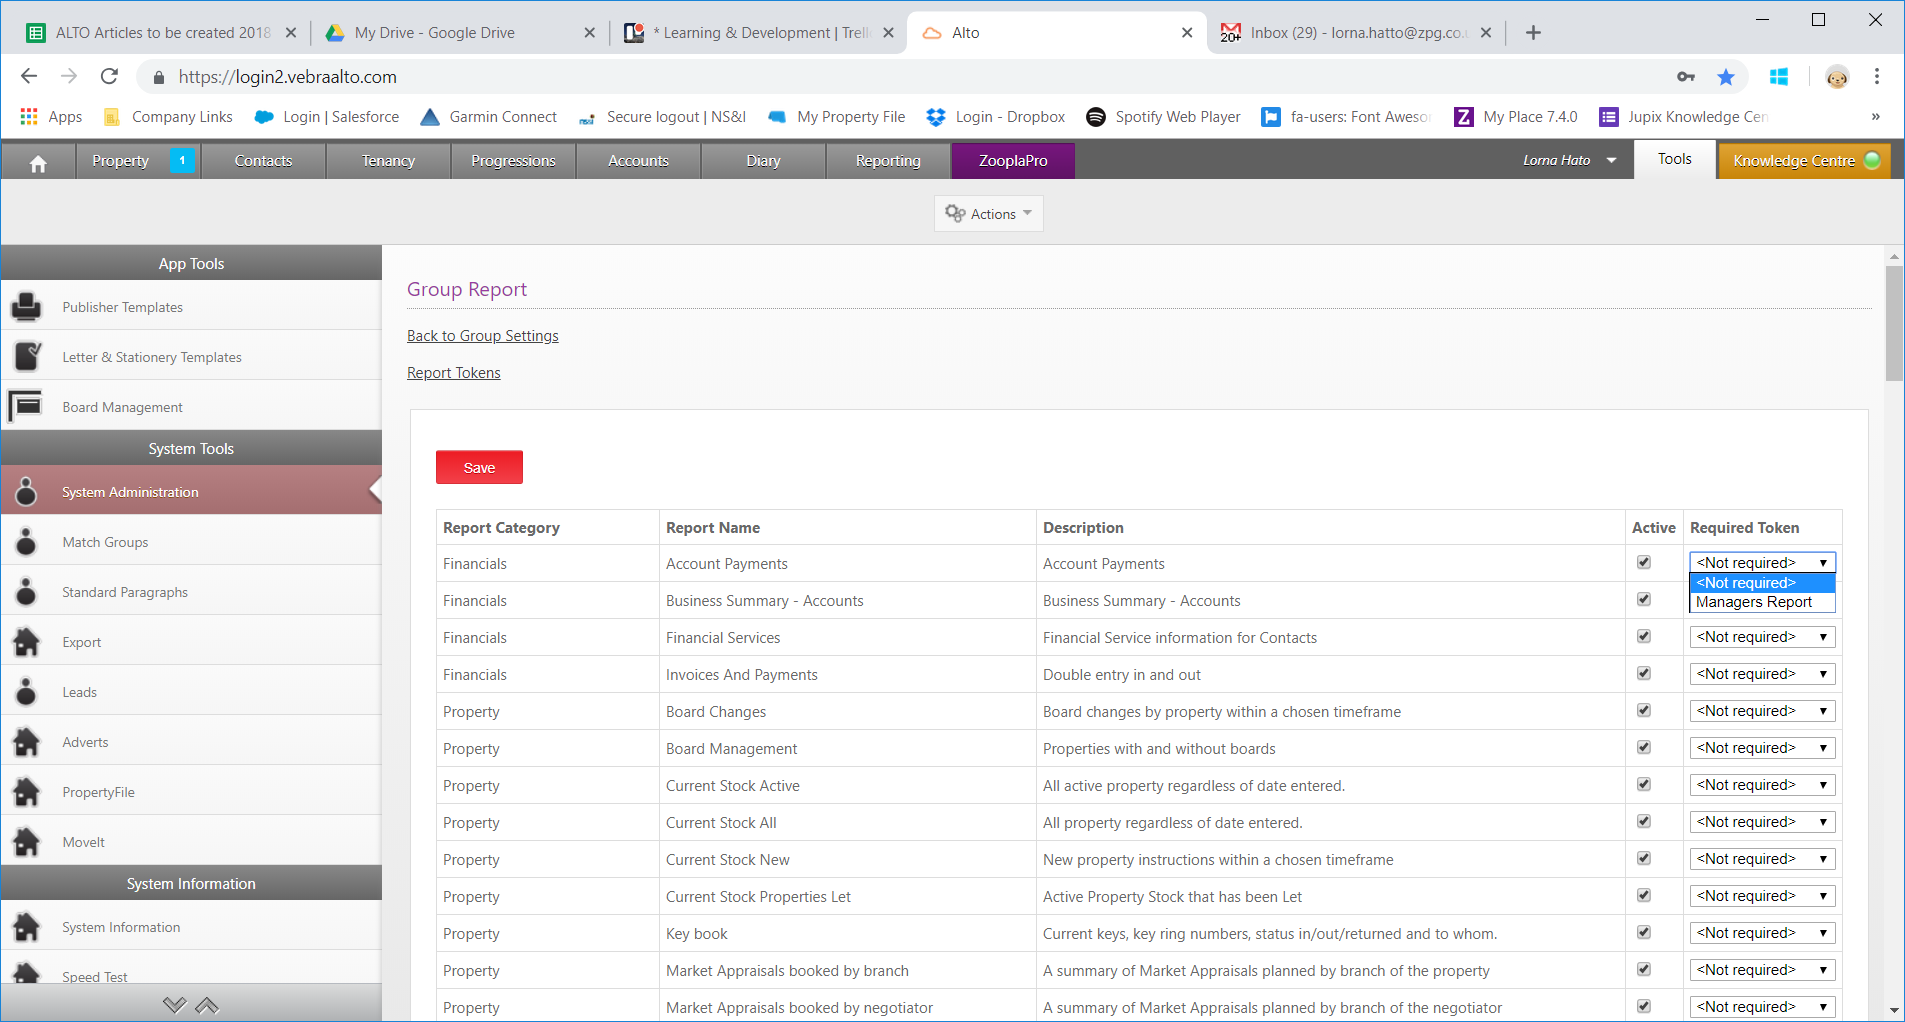Open Required Token dropdown for Current Stock New
Screen dimensions: 1905x1022
click(x=1762, y=859)
